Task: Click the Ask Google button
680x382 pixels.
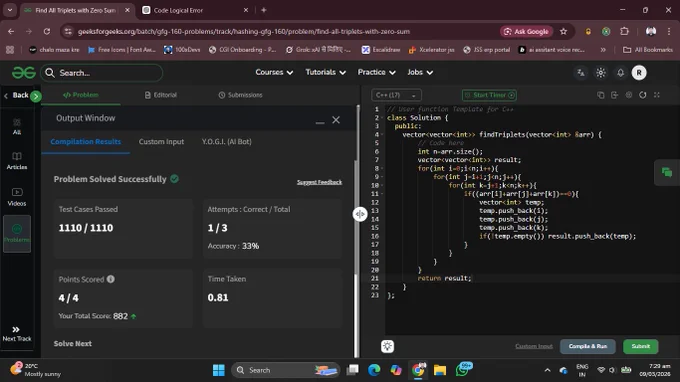Action: (x=526, y=31)
